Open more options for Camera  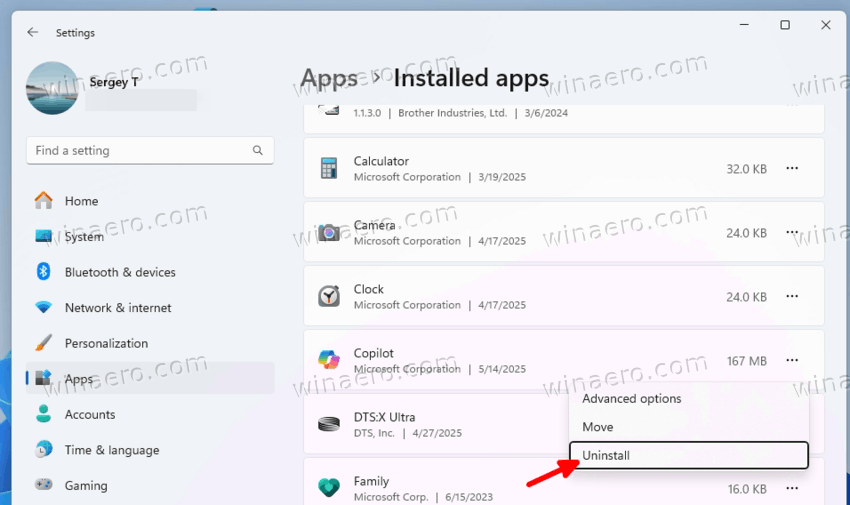[x=792, y=232]
